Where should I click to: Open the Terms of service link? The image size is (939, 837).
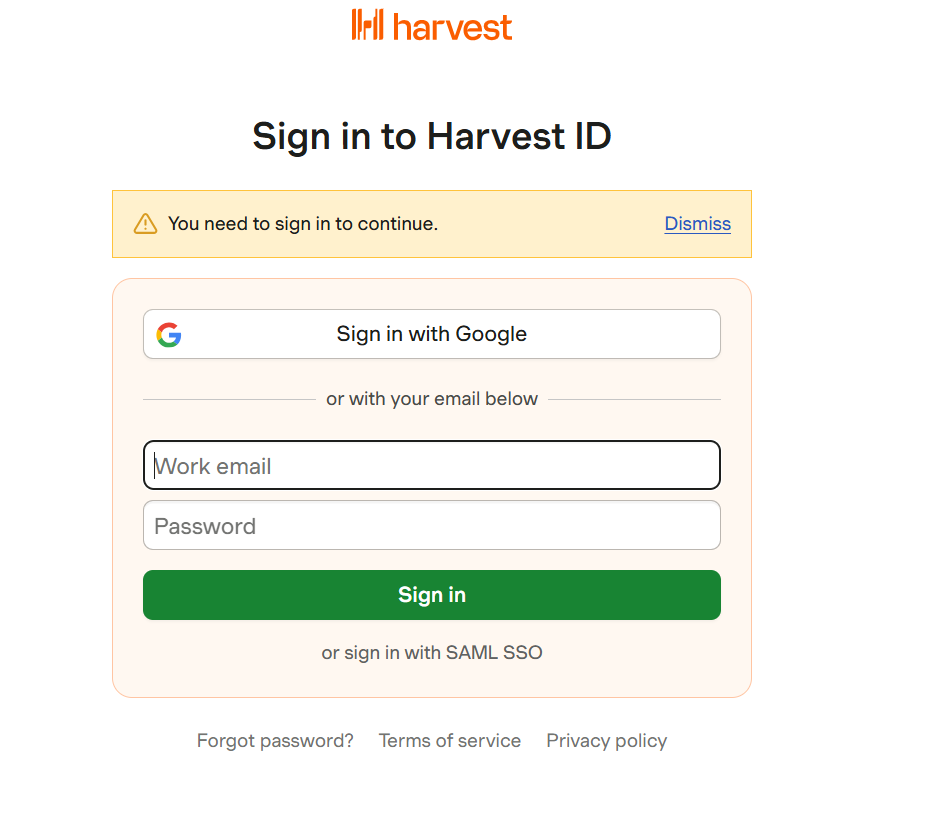[449, 741]
